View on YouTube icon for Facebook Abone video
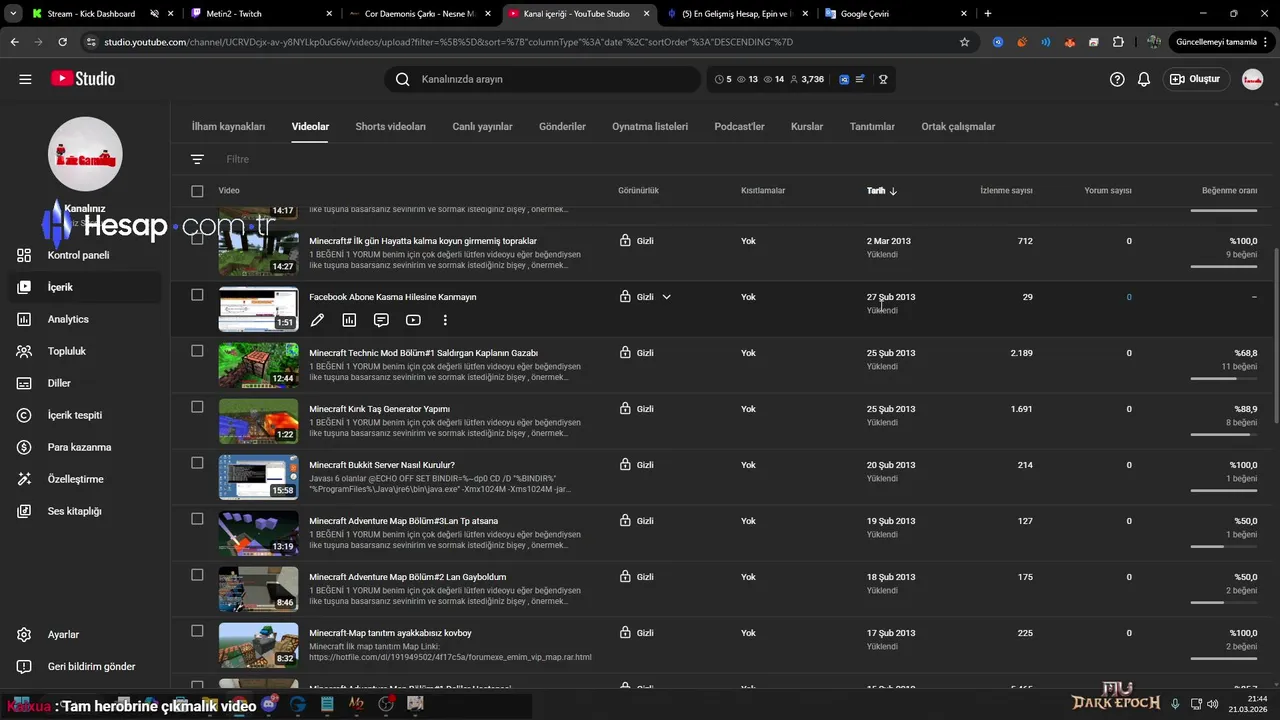This screenshot has width=1280, height=720. pyautogui.click(x=413, y=320)
